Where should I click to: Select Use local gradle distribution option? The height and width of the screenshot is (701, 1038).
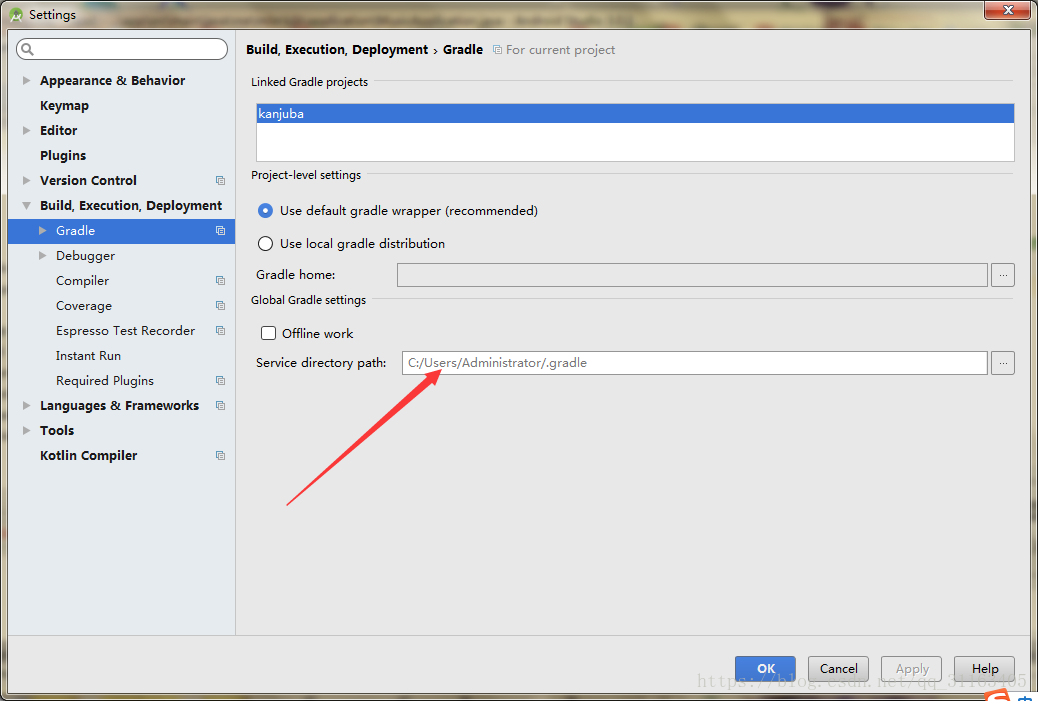(x=265, y=243)
